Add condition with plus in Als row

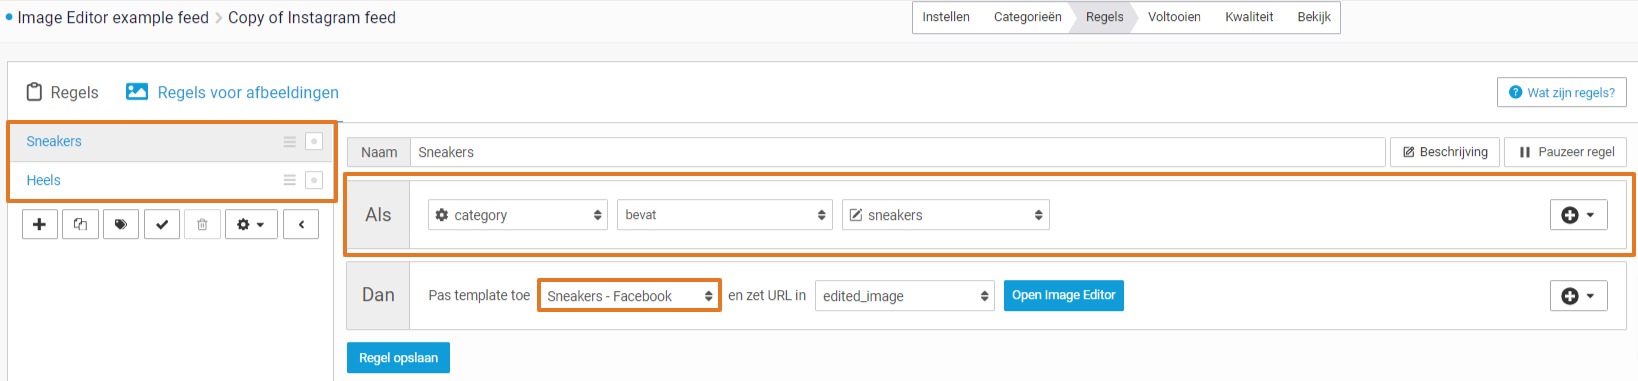(x=1579, y=215)
